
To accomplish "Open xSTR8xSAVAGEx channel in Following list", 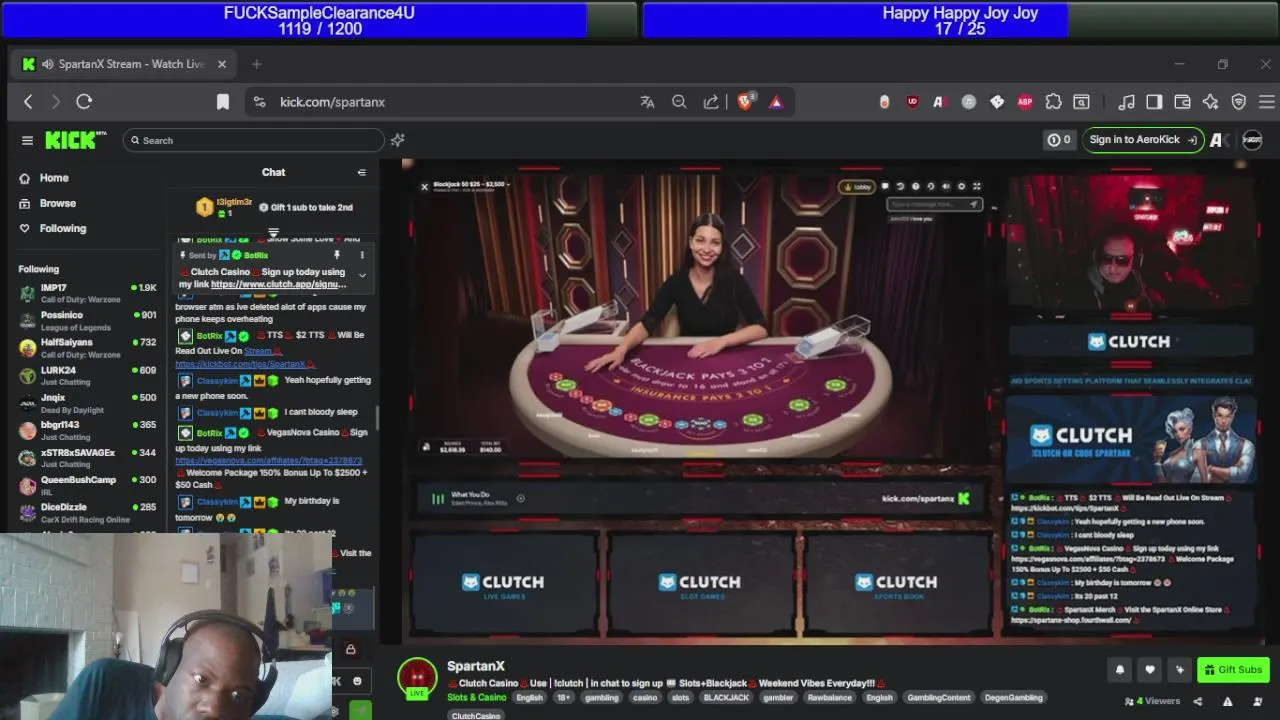I will click(88, 458).
